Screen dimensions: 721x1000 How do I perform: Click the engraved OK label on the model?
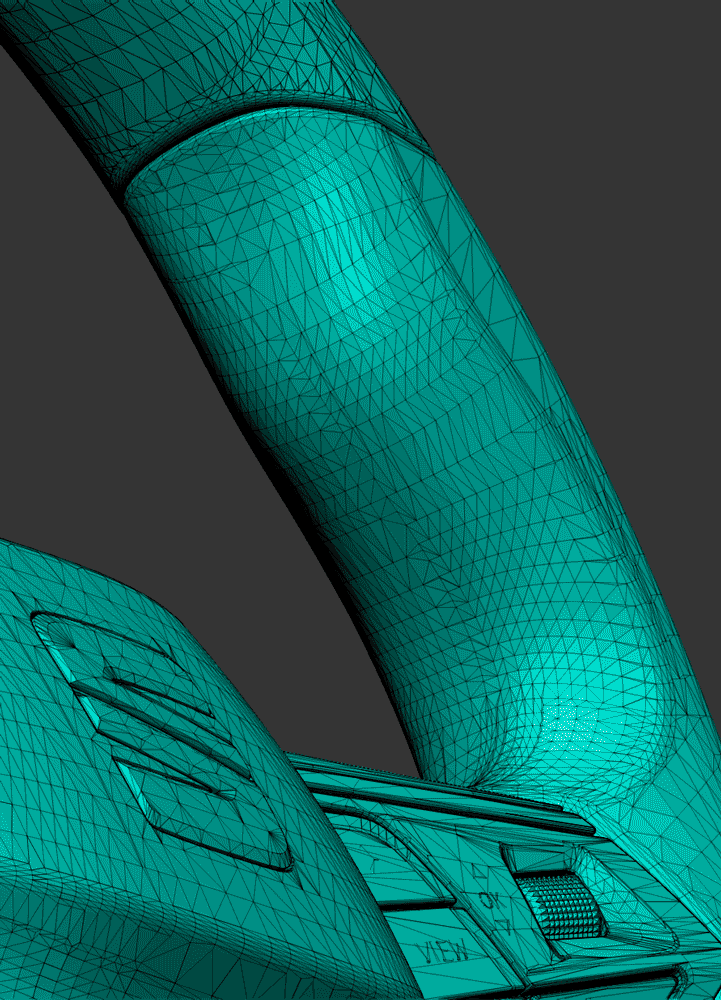[x=492, y=900]
